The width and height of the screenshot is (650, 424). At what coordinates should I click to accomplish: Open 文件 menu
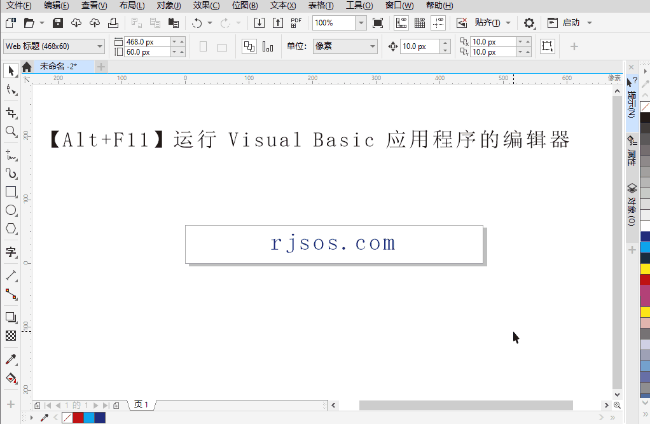click(x=18, y=5)
